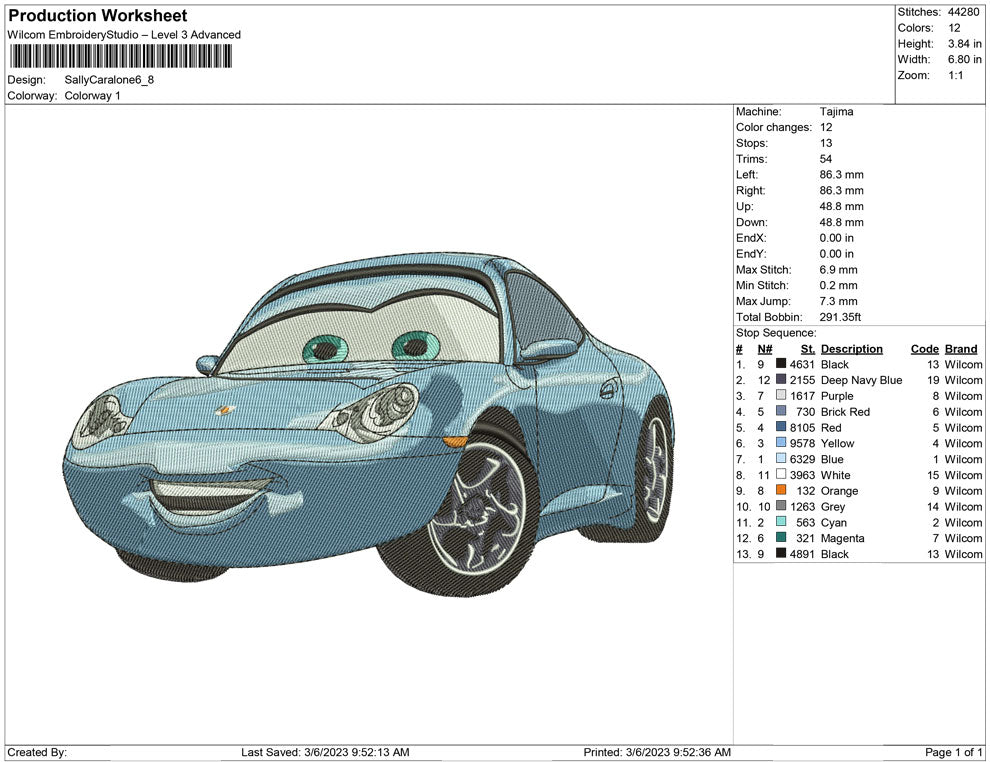The height and width of the screenshot is (762, 990).
Task: Click the Total Bobbin value 291.35ft
Action: coord(841,317)
